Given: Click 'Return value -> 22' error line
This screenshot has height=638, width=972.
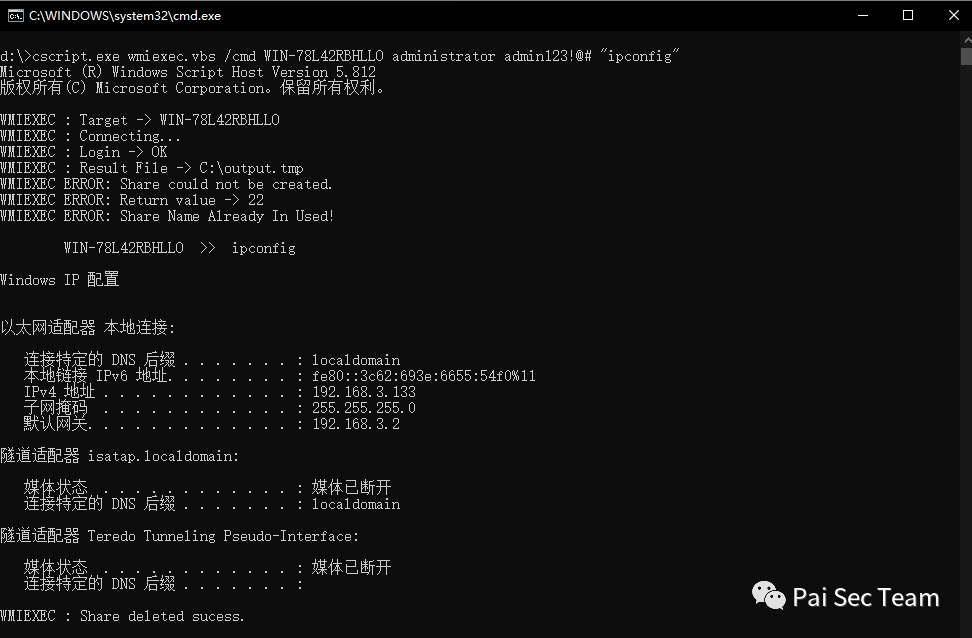Looking at the screenshot, I should [132, 200].
